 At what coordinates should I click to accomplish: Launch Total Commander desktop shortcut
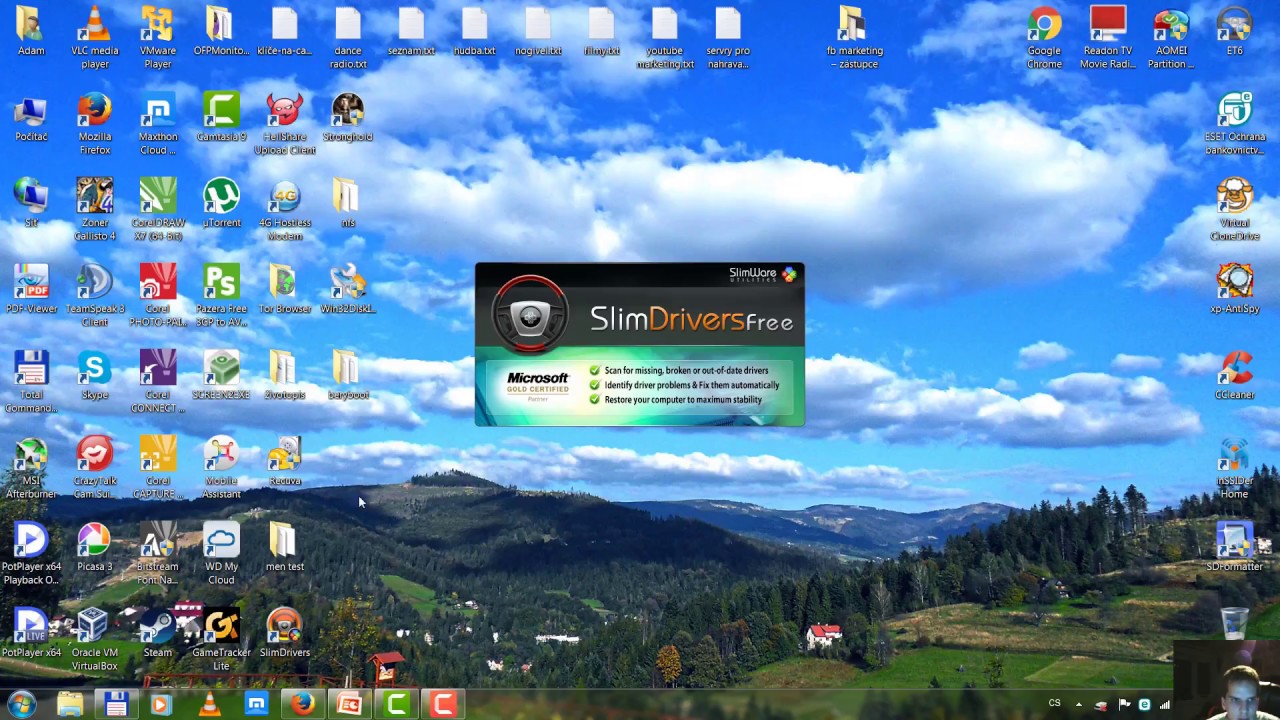(x=31, y=382)
